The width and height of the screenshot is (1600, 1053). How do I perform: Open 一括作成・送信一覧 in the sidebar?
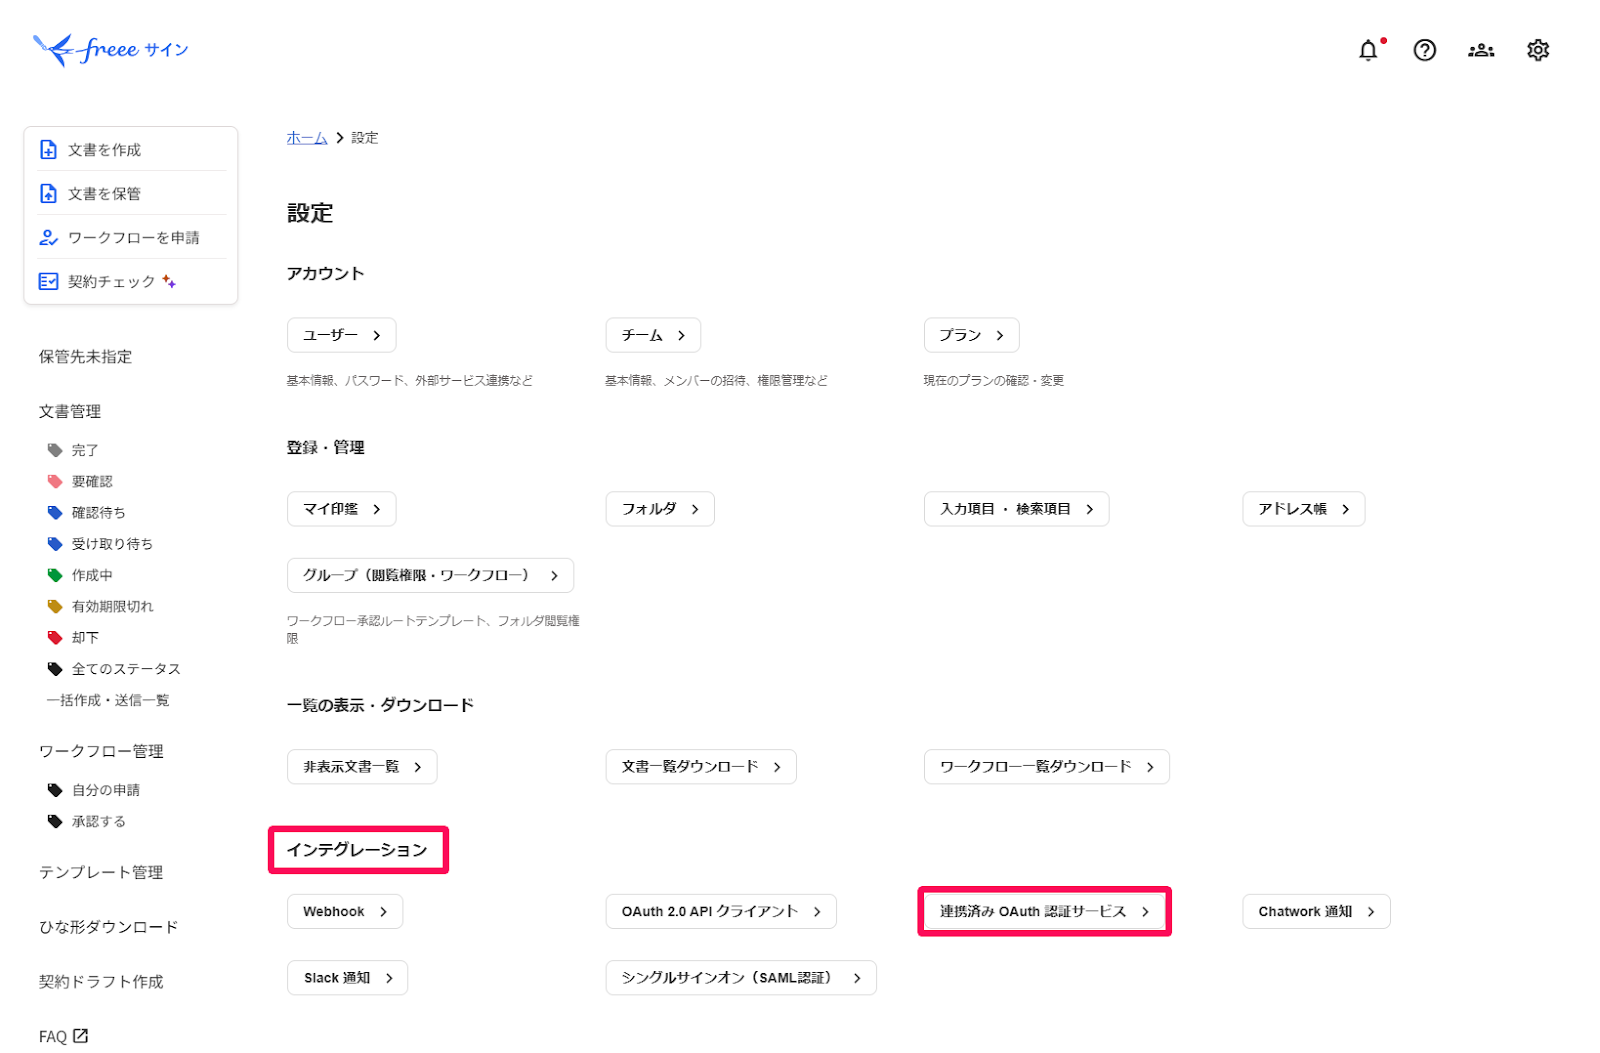pyautogui.click(x=108, y=700)
